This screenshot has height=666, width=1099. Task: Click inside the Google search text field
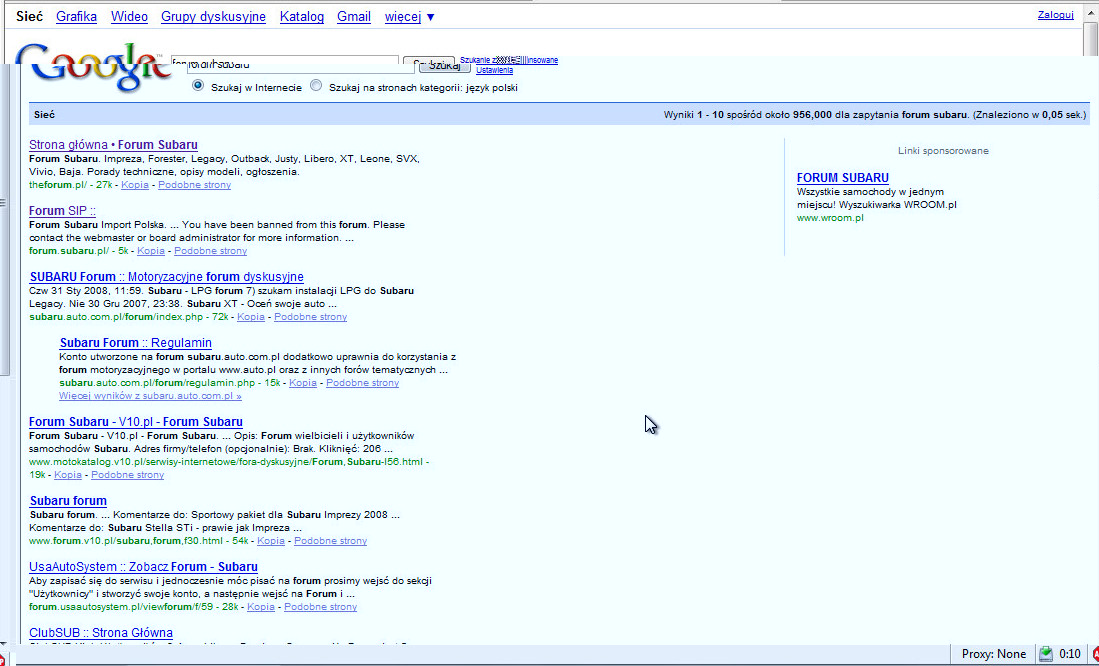tap(290, 65)
